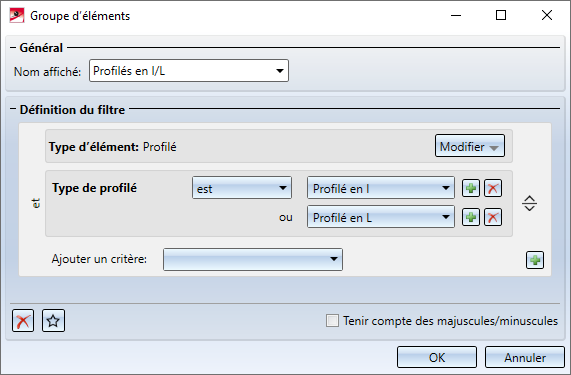Click green plus to add new criterion
This screenshot has width=571, height=375.
[535, 260]
